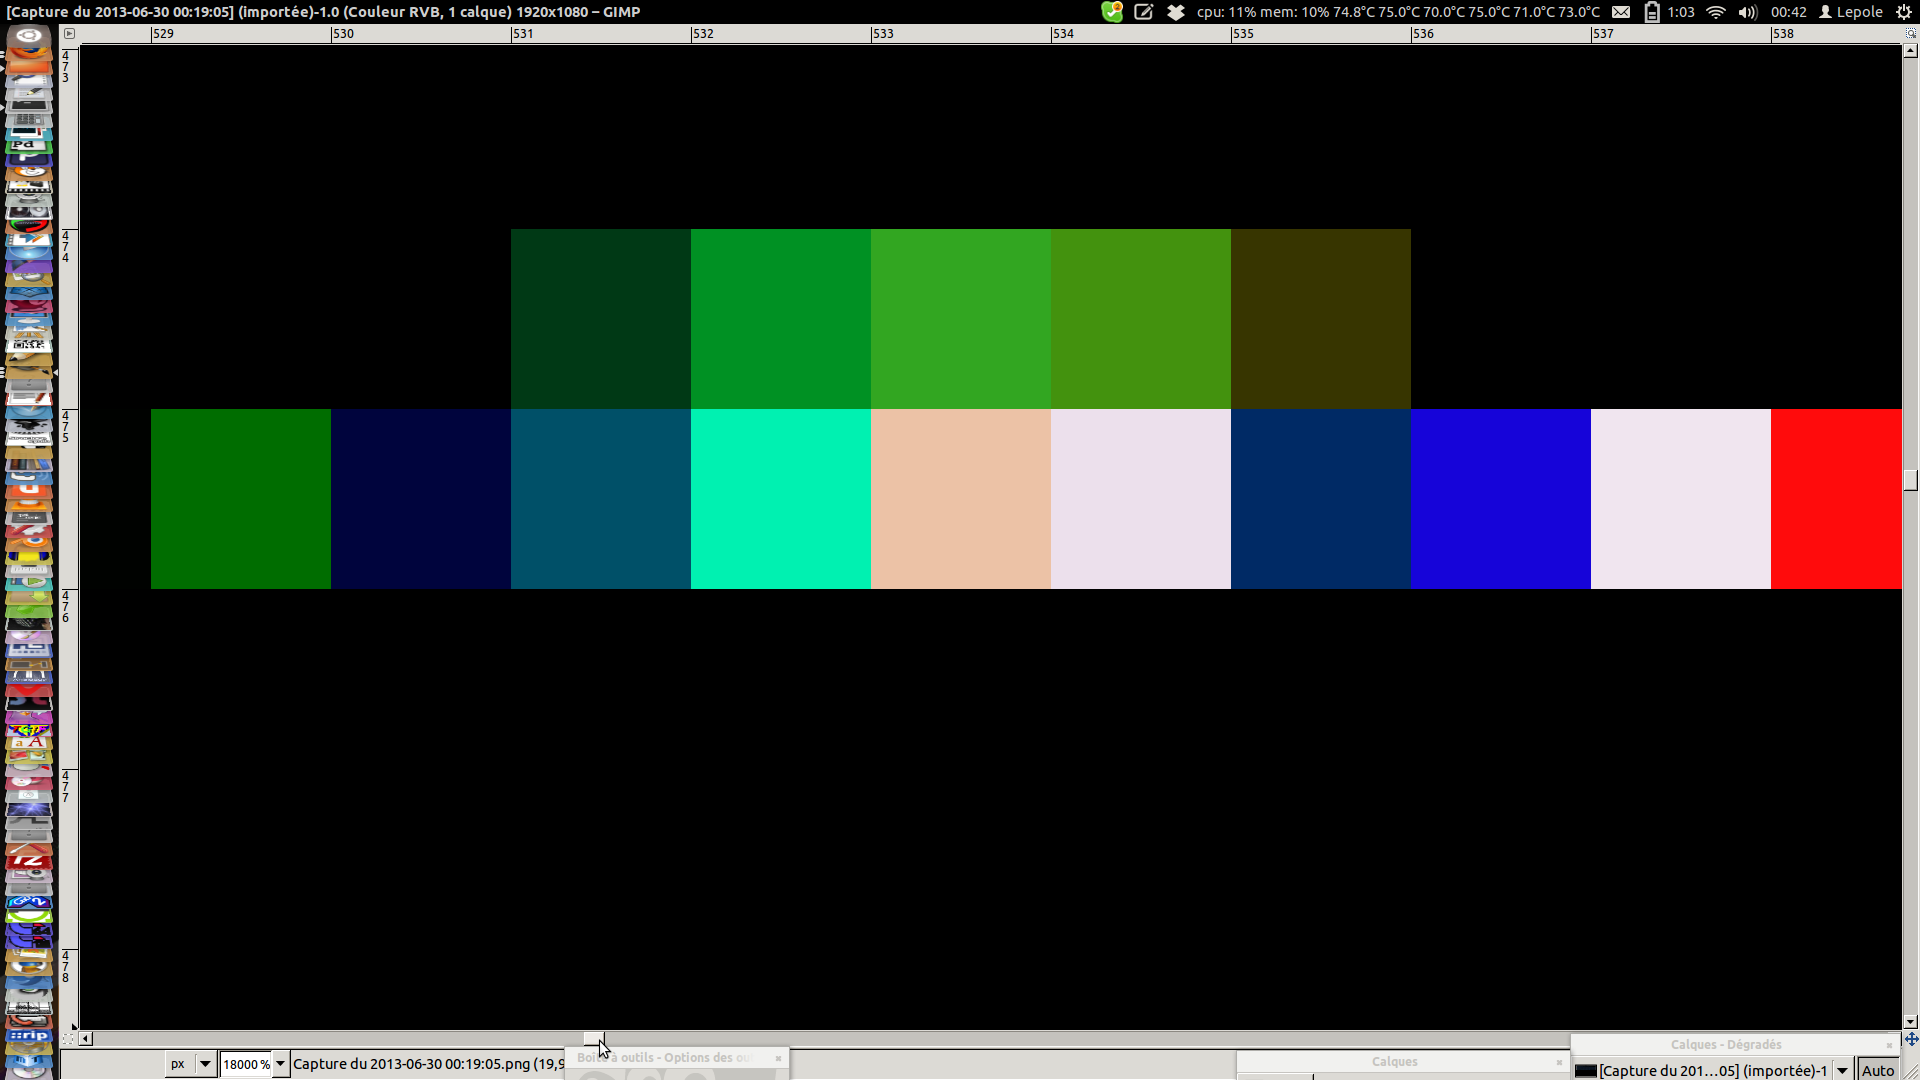Toggle the quick mask button at bottom-left
The height and width of the screenshot is (1080, 1920).
pos(68,1039)
